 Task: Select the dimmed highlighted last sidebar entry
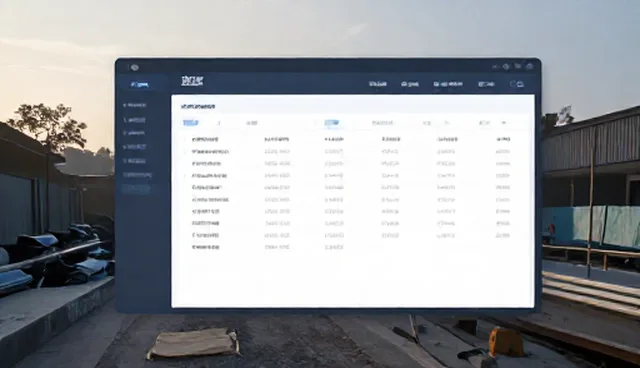point(136,189)
